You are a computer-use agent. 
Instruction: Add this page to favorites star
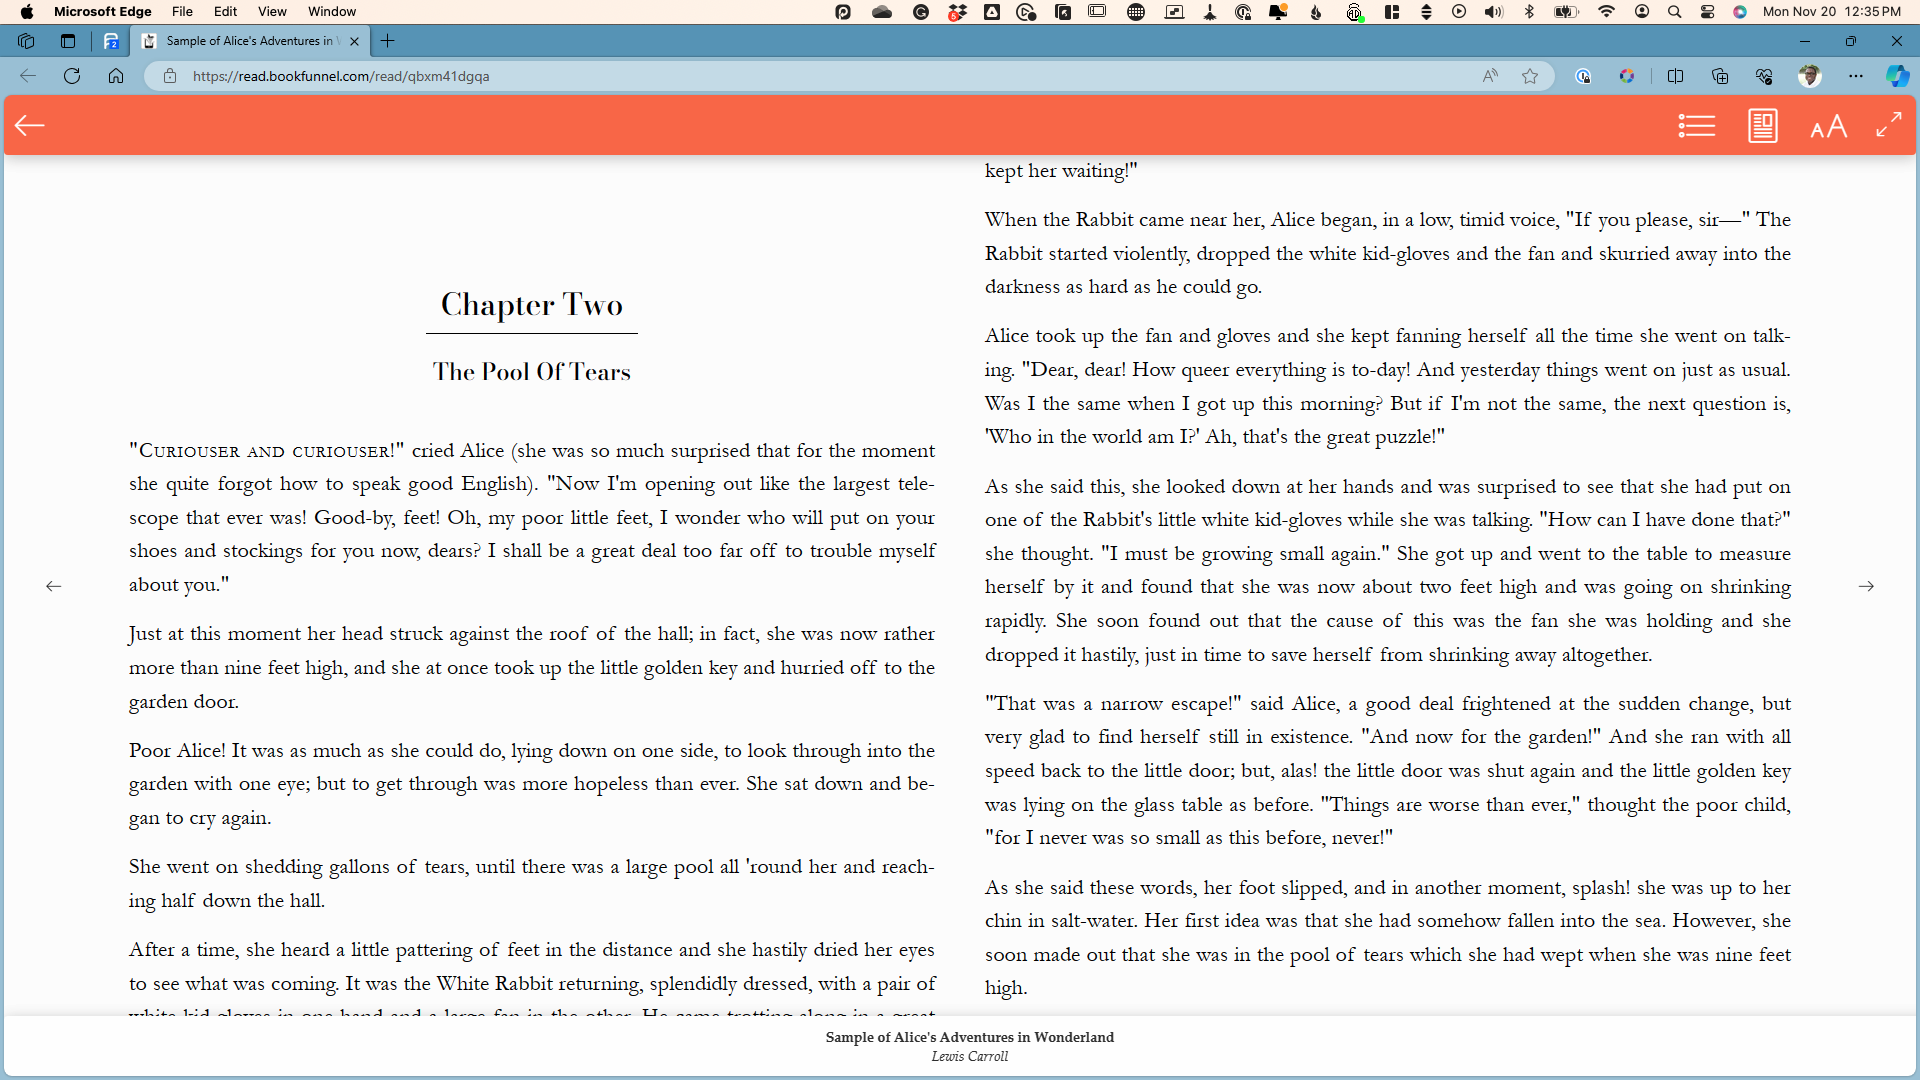pyautogui.click(x=1530, y=76)
